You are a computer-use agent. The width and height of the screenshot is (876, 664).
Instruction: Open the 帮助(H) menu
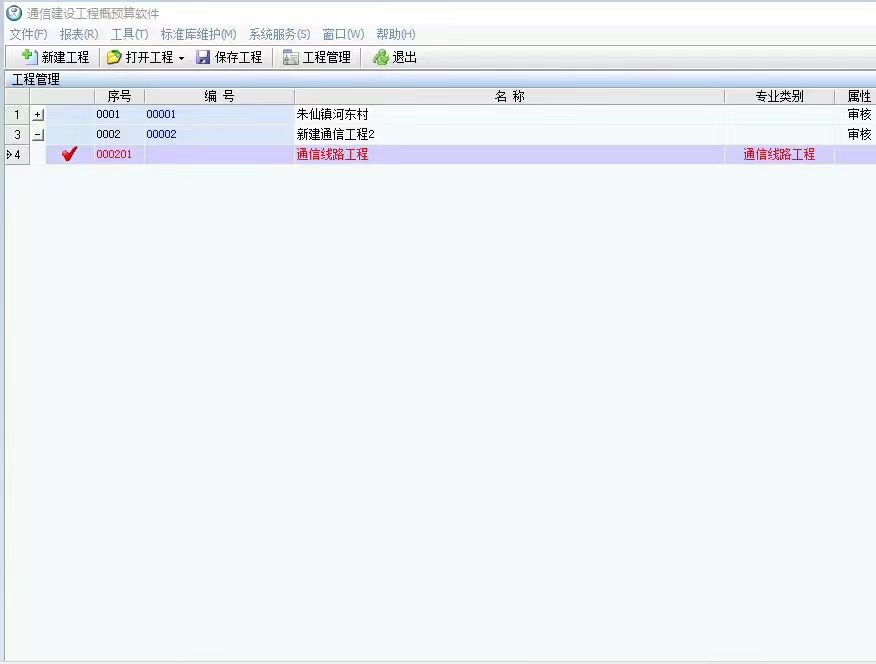396,34
